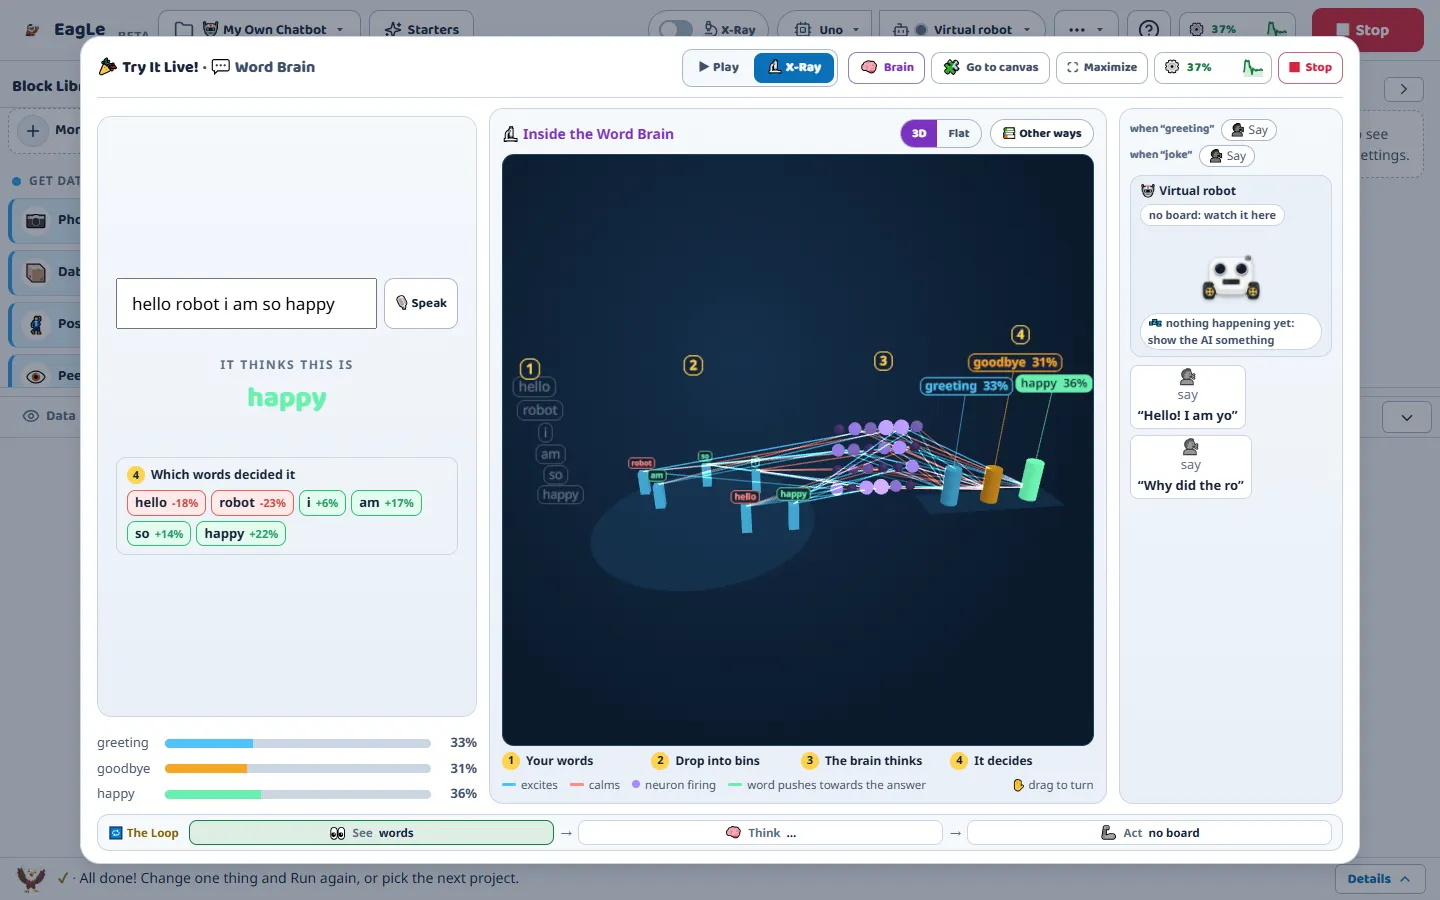Click the orange goodbye output cylinder
Viewport: 1440px width, 900px height.
991,484
